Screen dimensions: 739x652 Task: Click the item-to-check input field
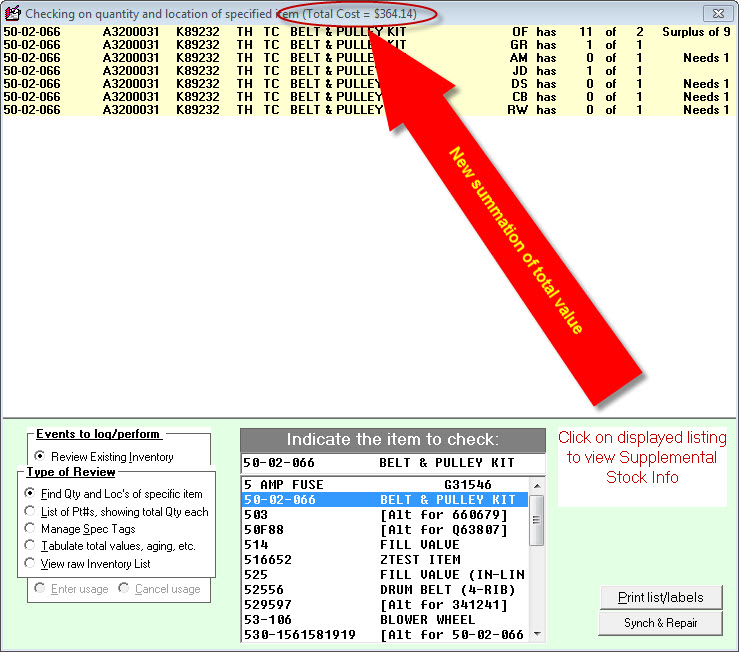coord(393,464)
